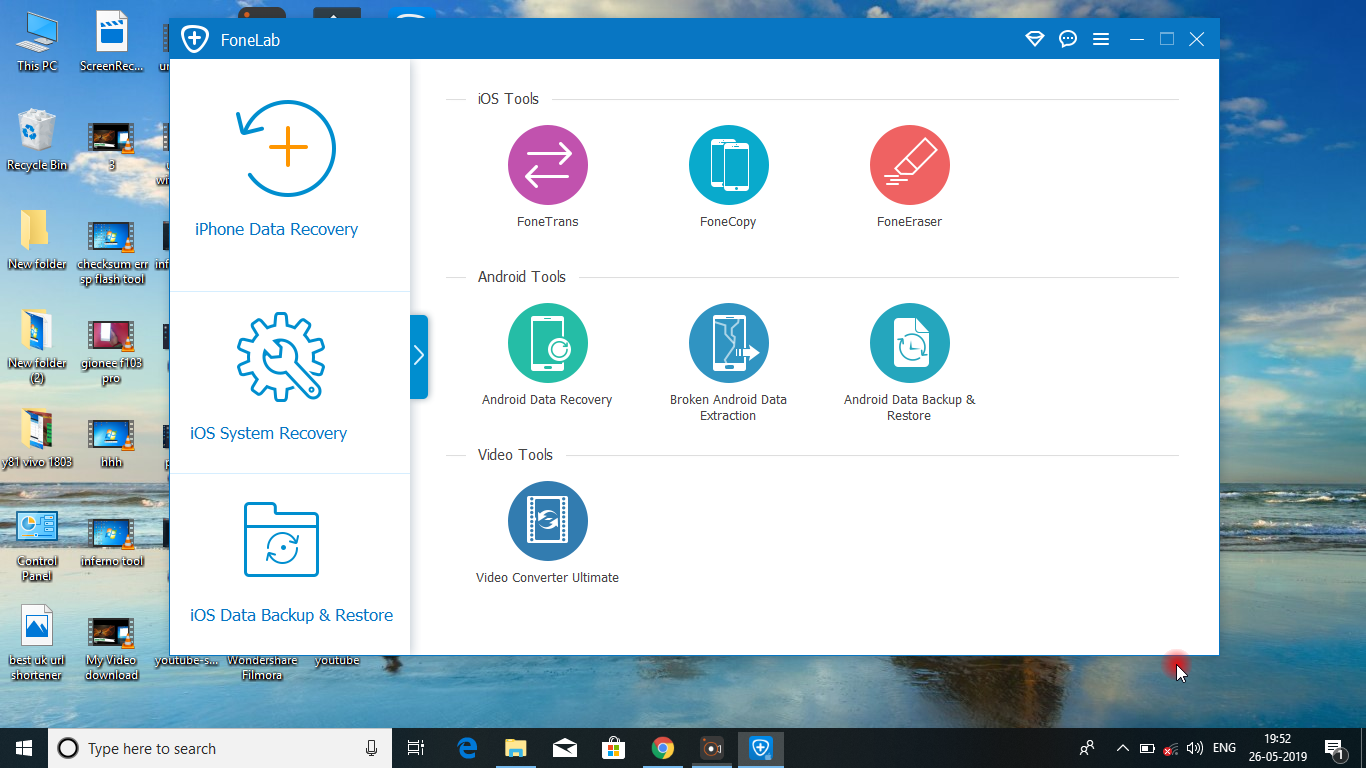Viewport: 1366px width, 768px height.
Task: Click the FoneLab logo in title bar
Action: (194, 39)
